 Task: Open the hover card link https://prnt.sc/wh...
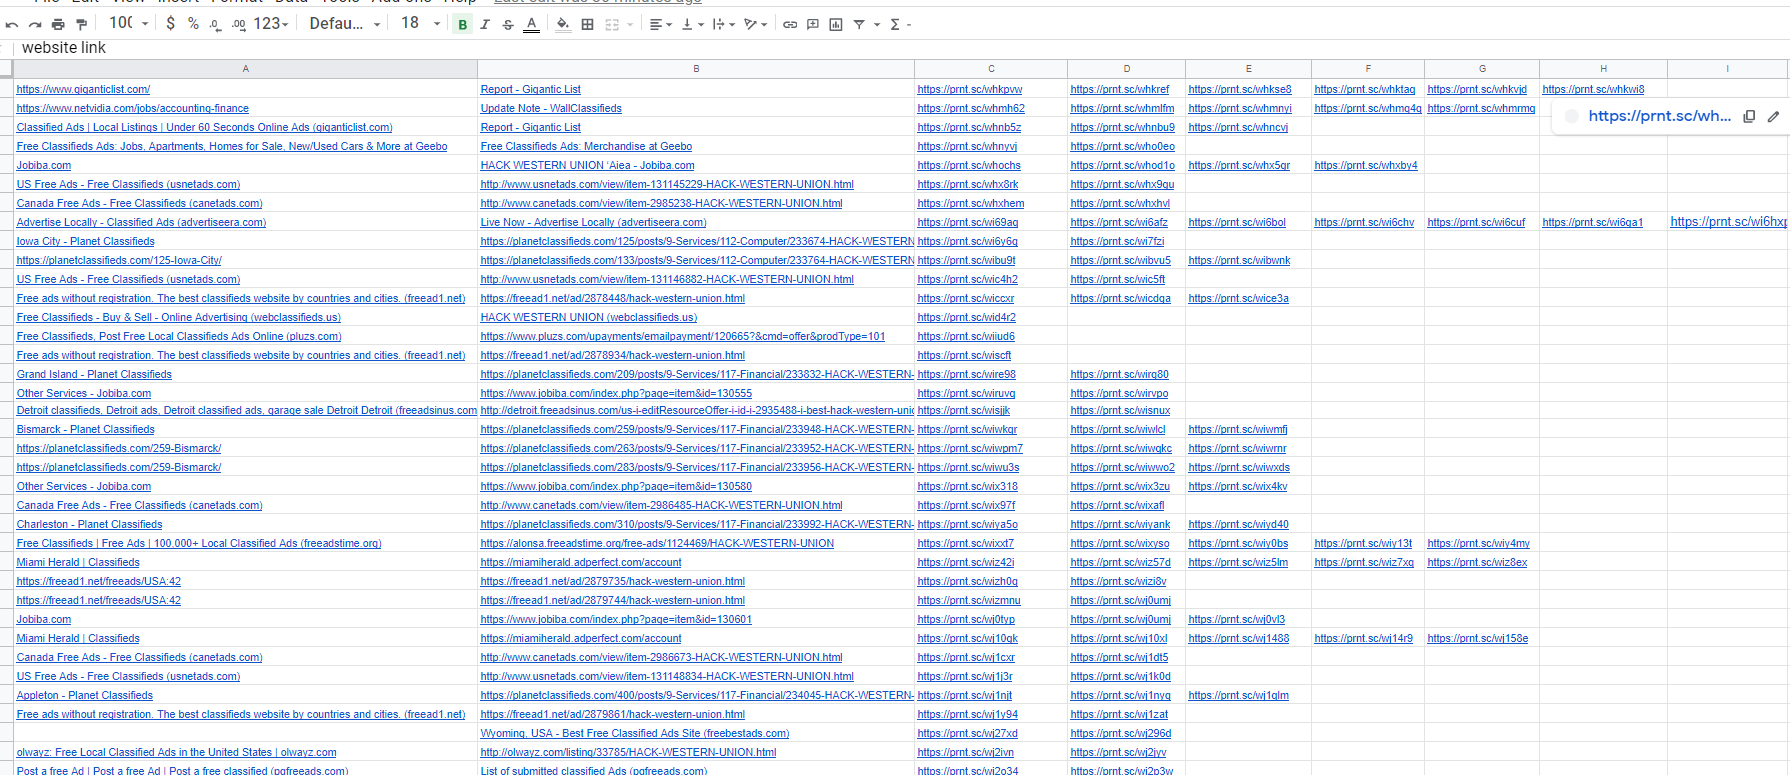point(1659,116)
